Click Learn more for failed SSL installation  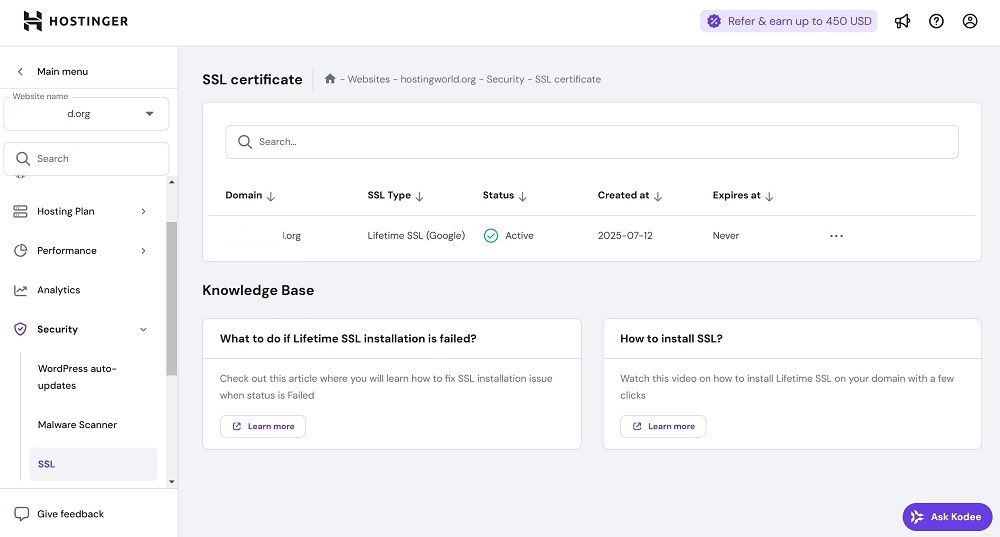[263, 426]
